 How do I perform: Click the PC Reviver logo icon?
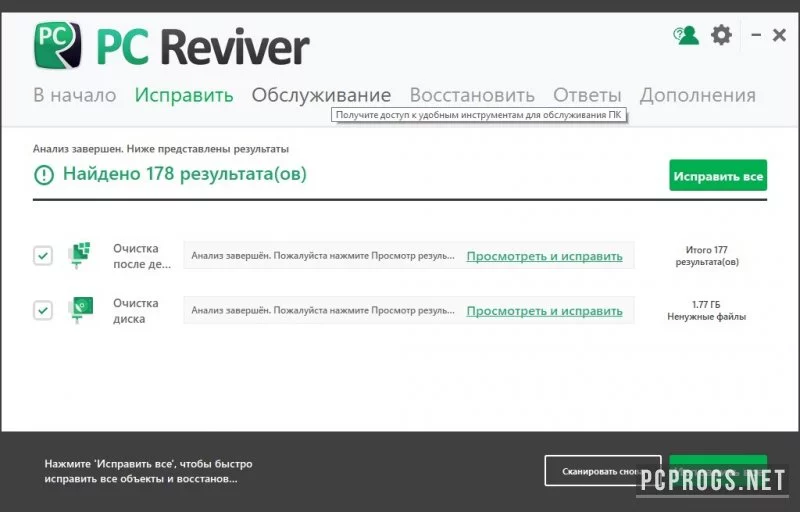tap(58, 45)
